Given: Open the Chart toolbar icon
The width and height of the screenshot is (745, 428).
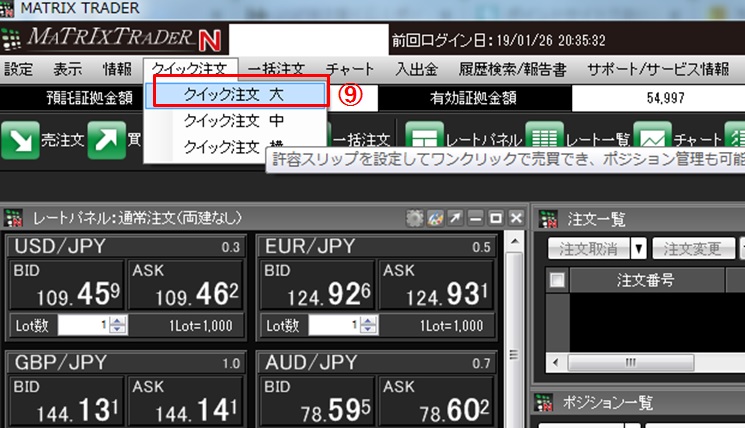Looking at the screenshot, I should pyautogui.click(x=652, y=137).
